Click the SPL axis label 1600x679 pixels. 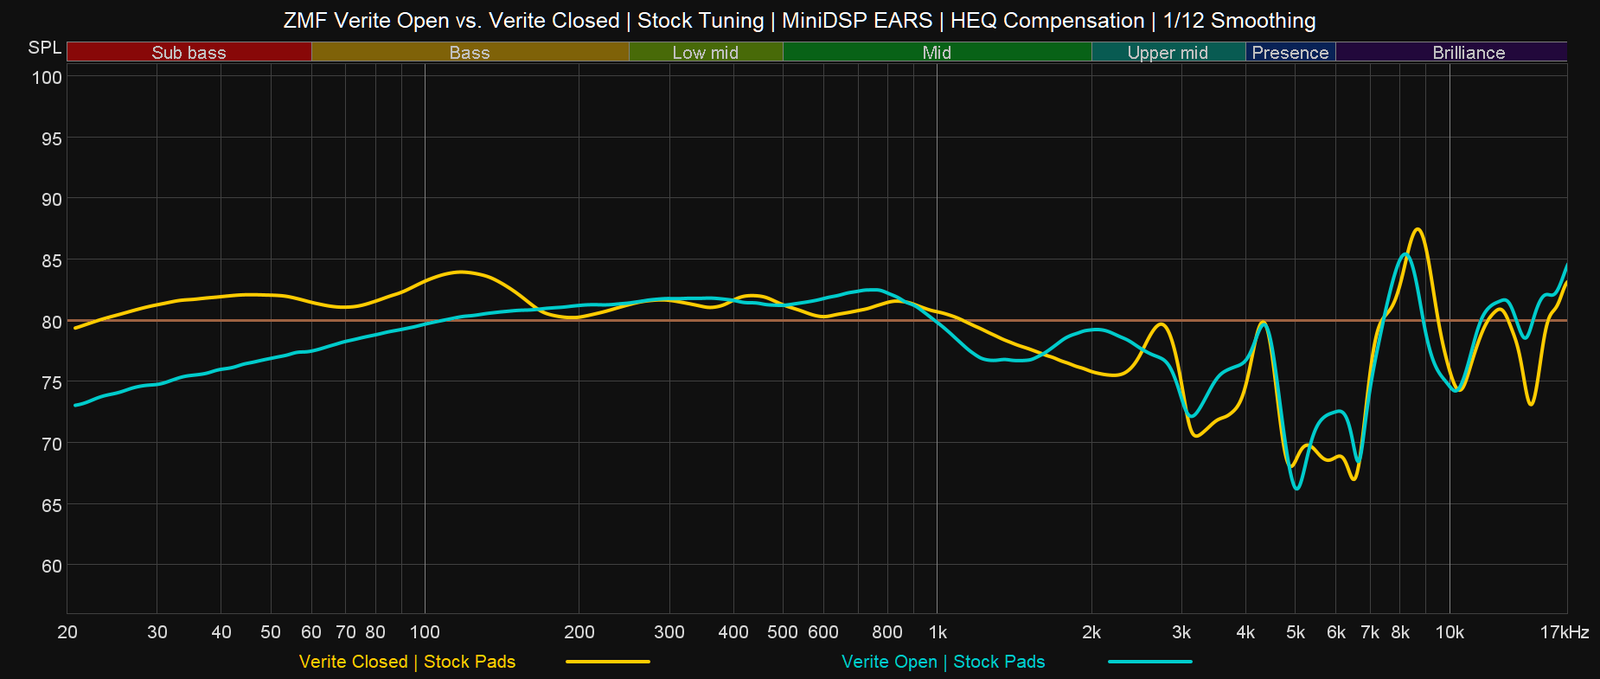[44, 48]
